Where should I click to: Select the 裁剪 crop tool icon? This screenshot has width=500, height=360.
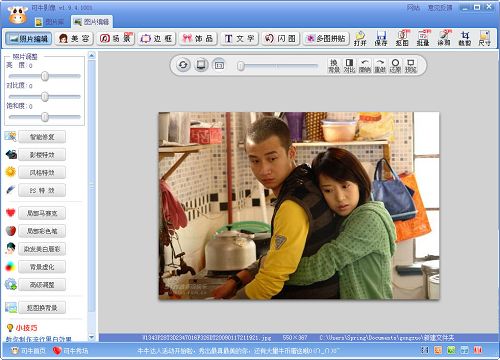[465, 38]
